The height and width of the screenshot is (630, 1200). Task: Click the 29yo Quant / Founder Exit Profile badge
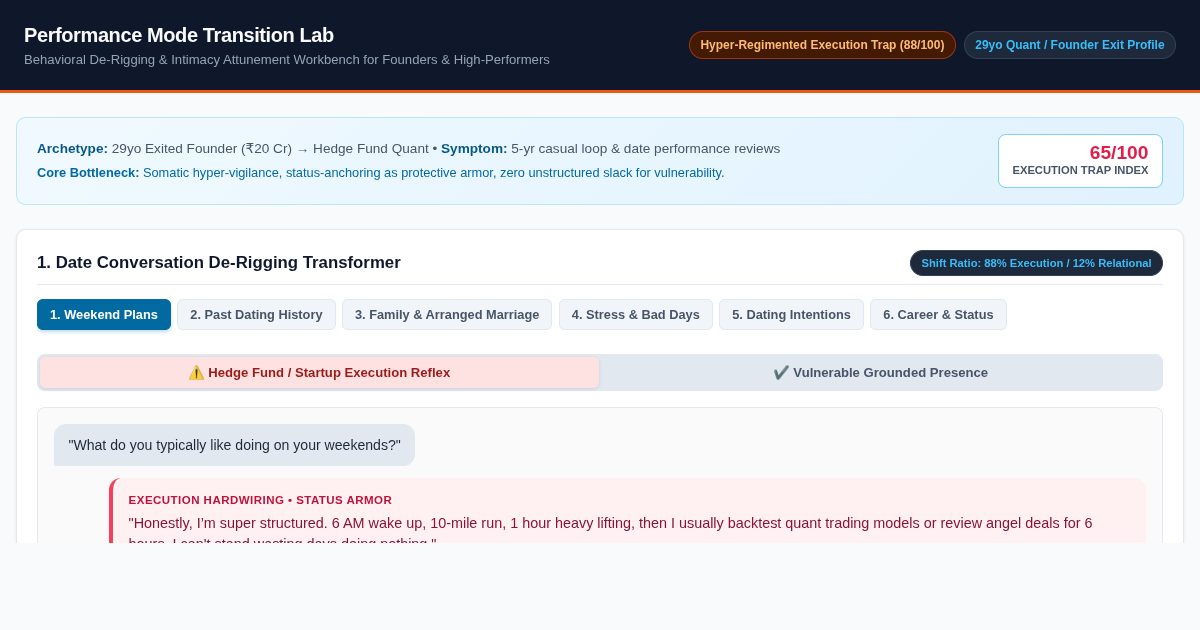click(1070, 45)
